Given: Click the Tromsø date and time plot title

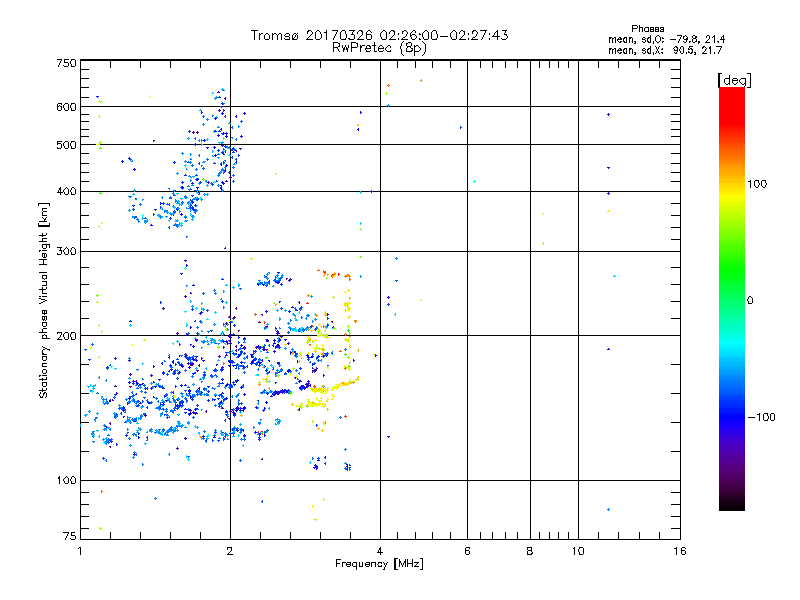Looking at the screenshot, I should (379, 35).
